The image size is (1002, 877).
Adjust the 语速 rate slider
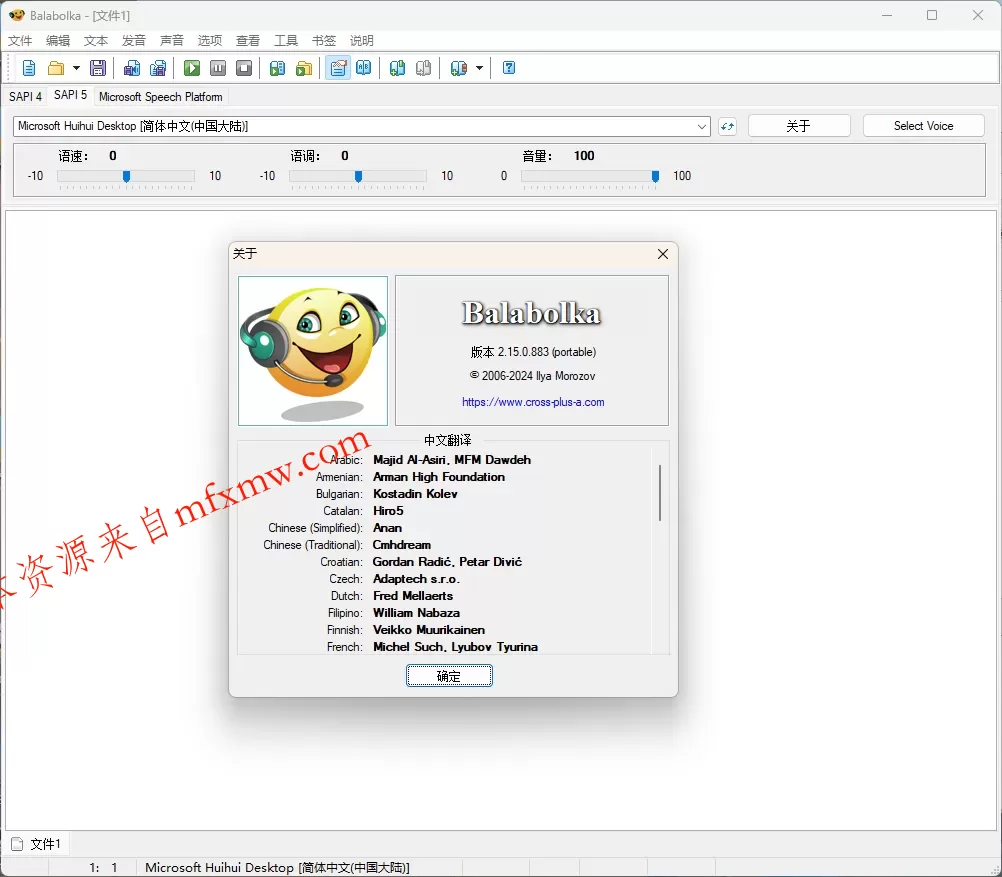click(x=126, y=176)
